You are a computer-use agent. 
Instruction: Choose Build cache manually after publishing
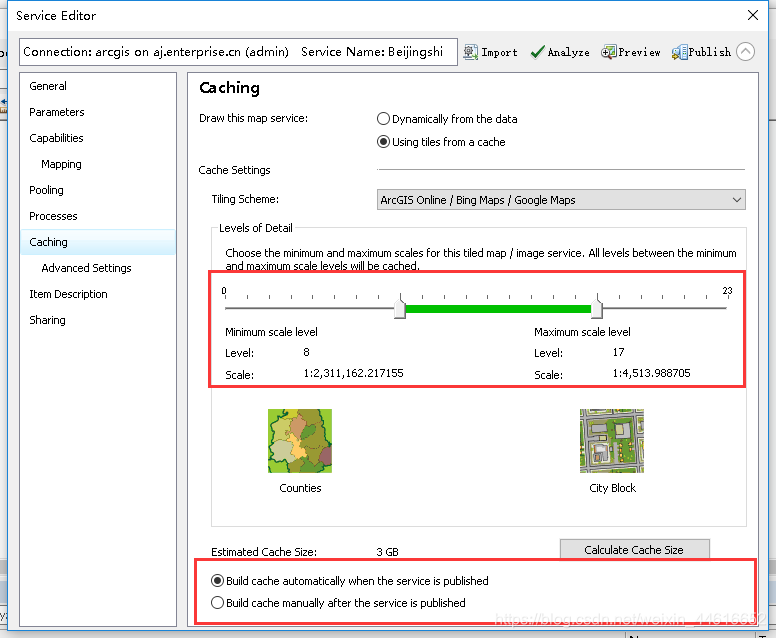tap(338, 603)
